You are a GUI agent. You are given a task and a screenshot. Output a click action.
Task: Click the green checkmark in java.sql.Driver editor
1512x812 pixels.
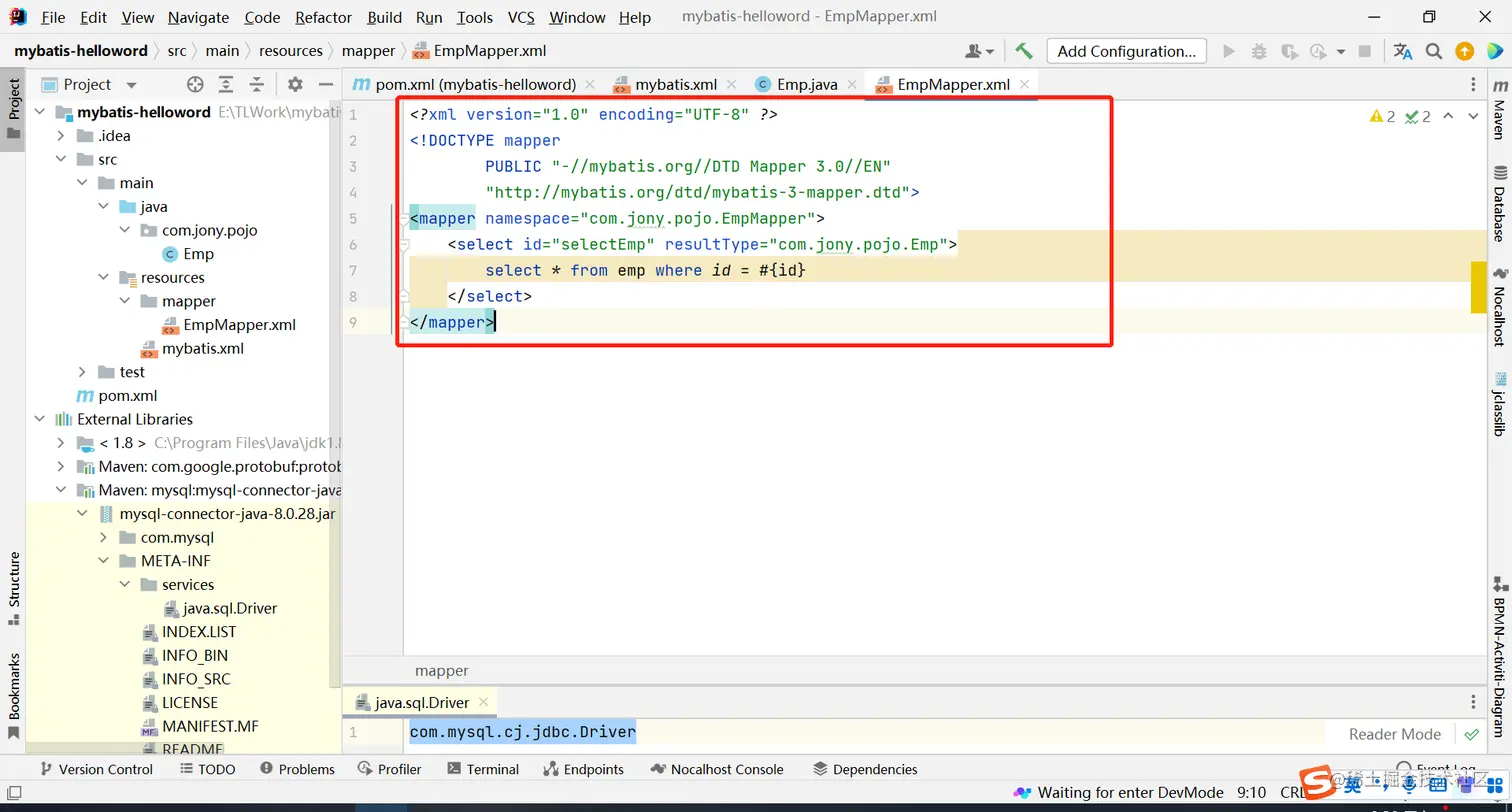tap(1471, 734)
